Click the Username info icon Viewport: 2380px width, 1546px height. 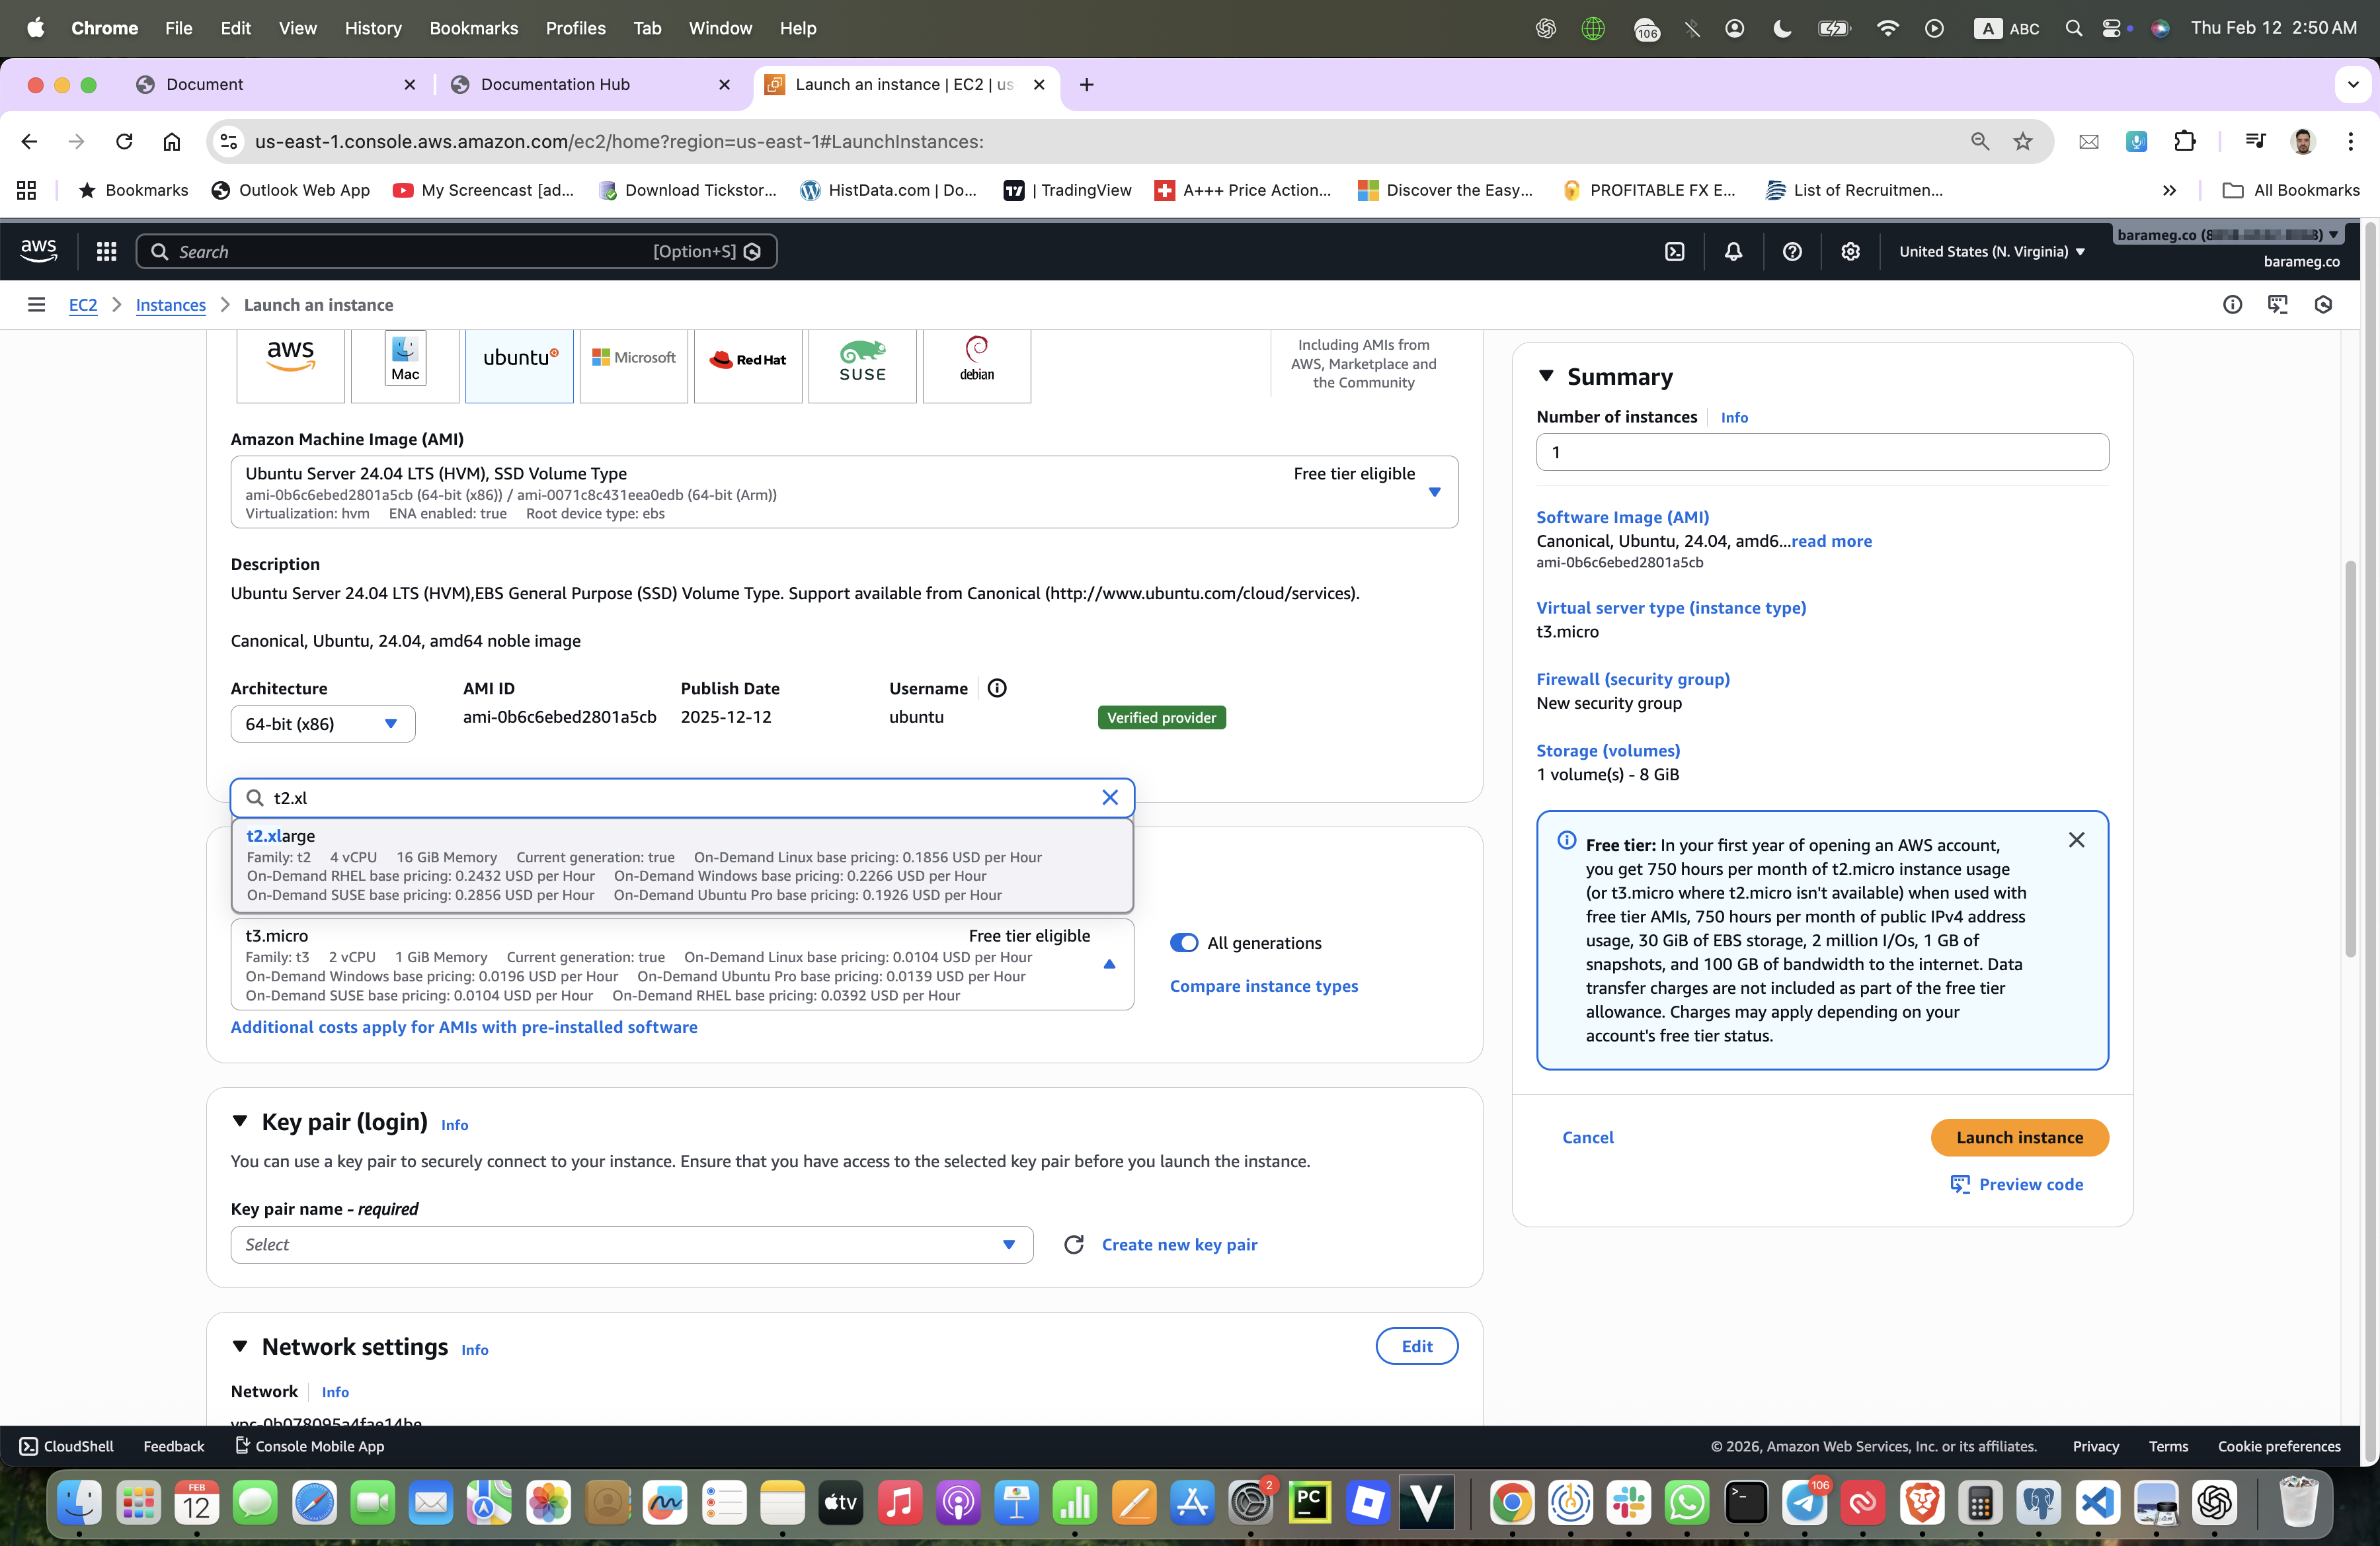coord(996,688)
